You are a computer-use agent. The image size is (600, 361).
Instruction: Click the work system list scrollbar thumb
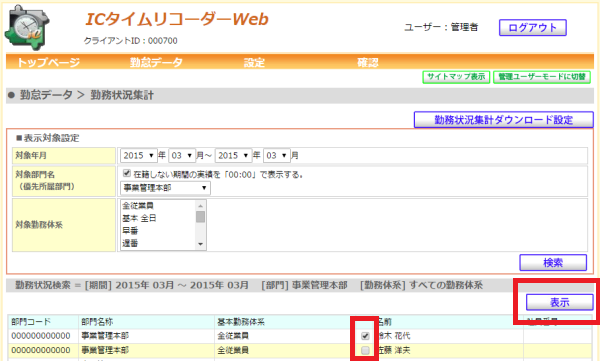click(201, 217)
